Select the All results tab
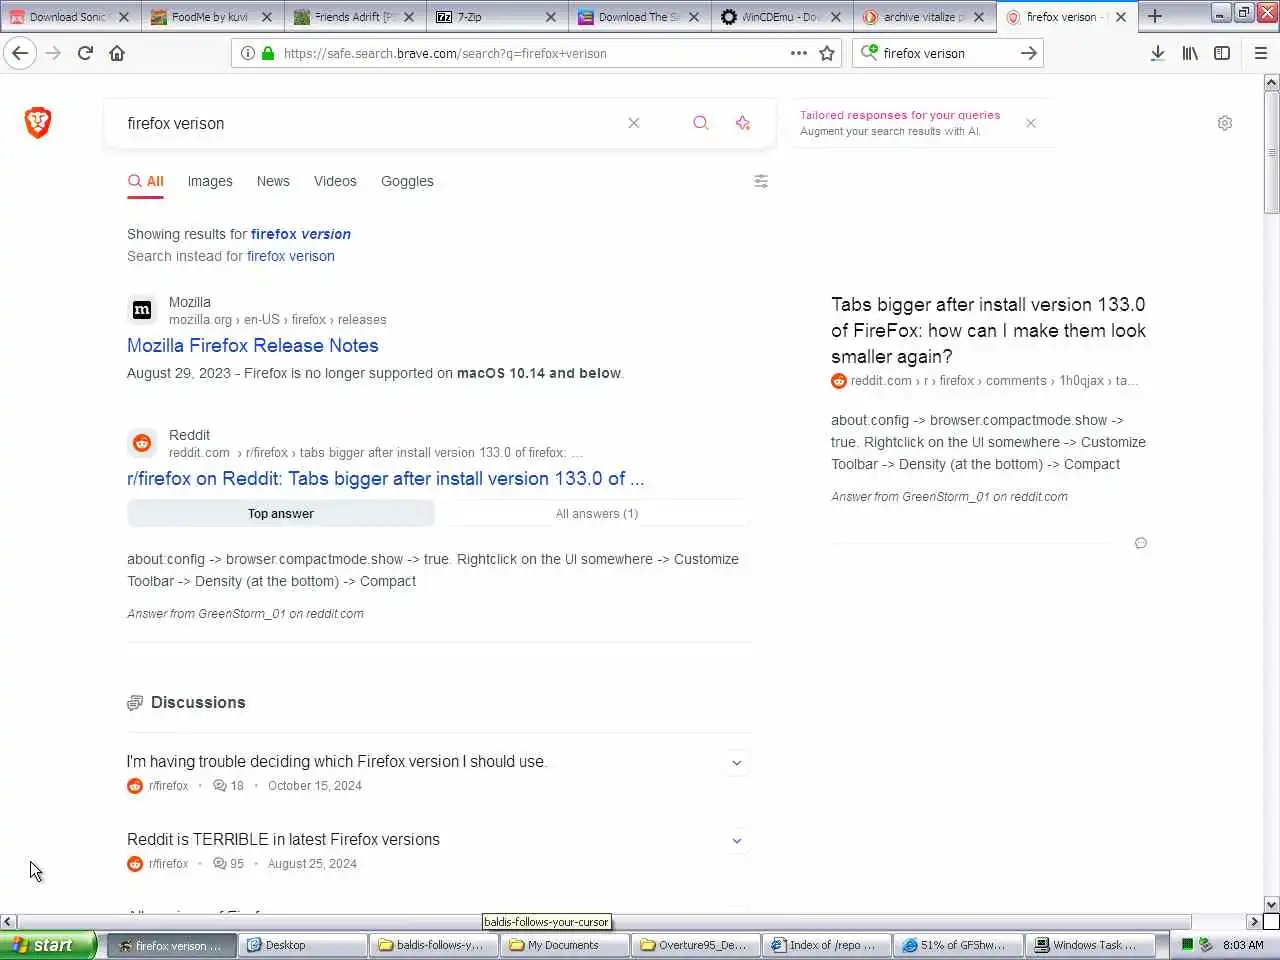Image resolution: width=1280 pixels, height=960 pixels. click(146, 181)
